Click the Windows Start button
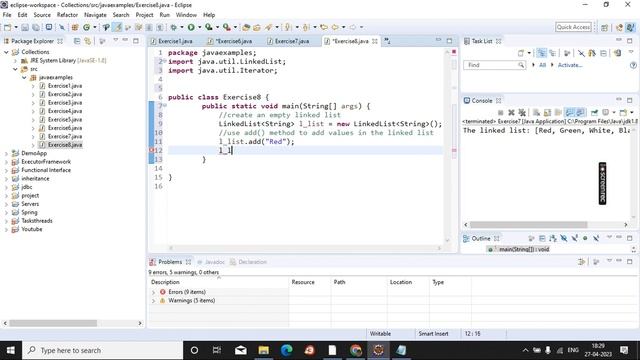 pyautogui.click(x=11, y=350)
